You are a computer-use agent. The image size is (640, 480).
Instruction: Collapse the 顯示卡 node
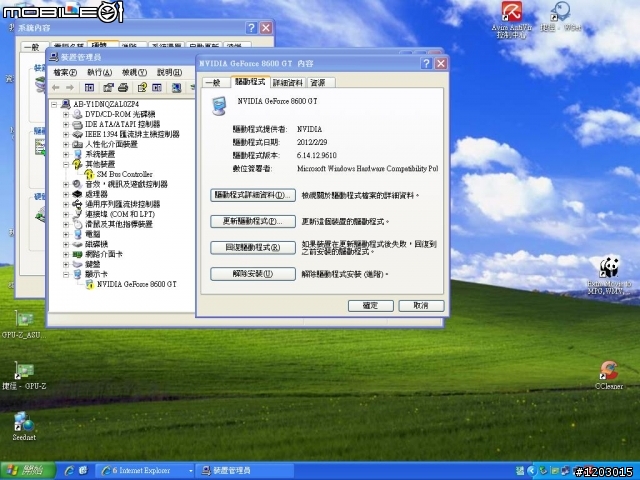tap(66, 274)
